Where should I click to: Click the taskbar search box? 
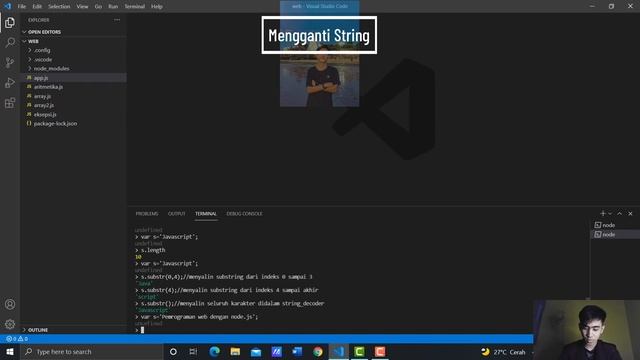click(x=91, y=351)
